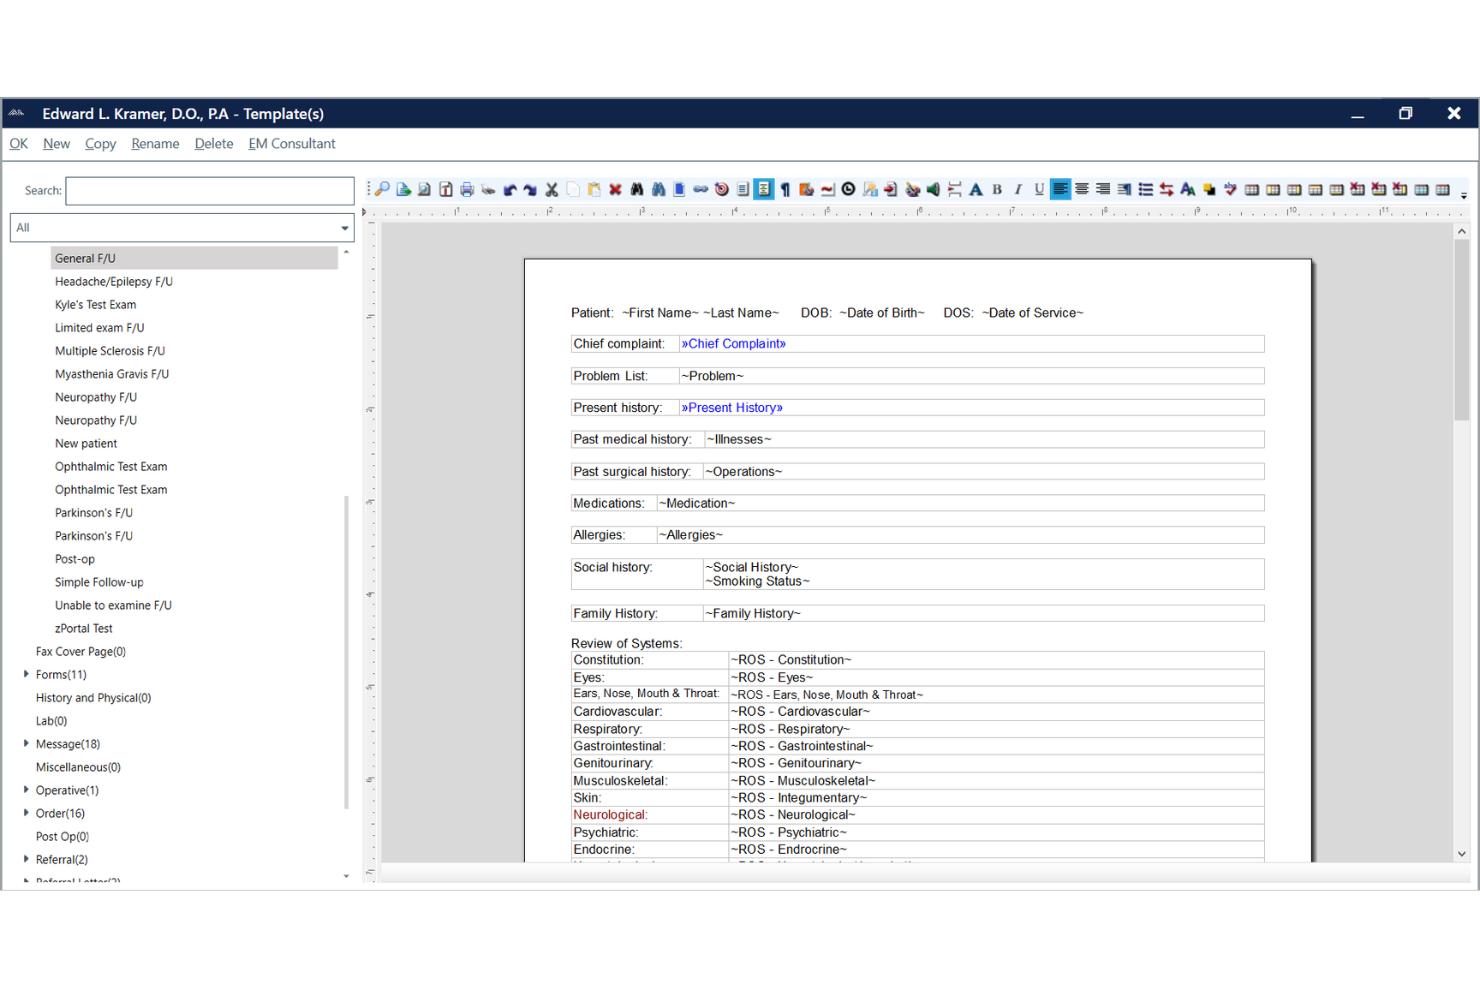Screen dimensions: 1480x987
Task: Click the OK command
Action: click(18, 143)
